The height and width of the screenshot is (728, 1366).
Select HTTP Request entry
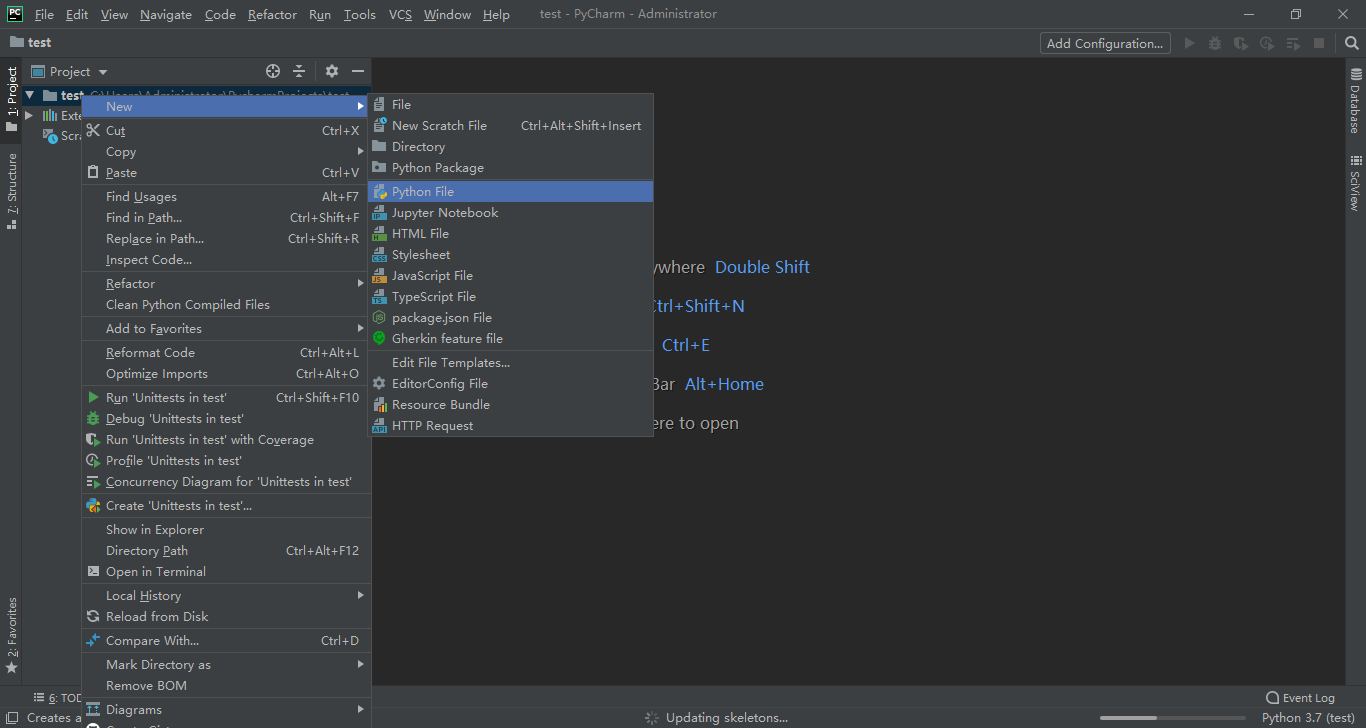pos(511,425)
